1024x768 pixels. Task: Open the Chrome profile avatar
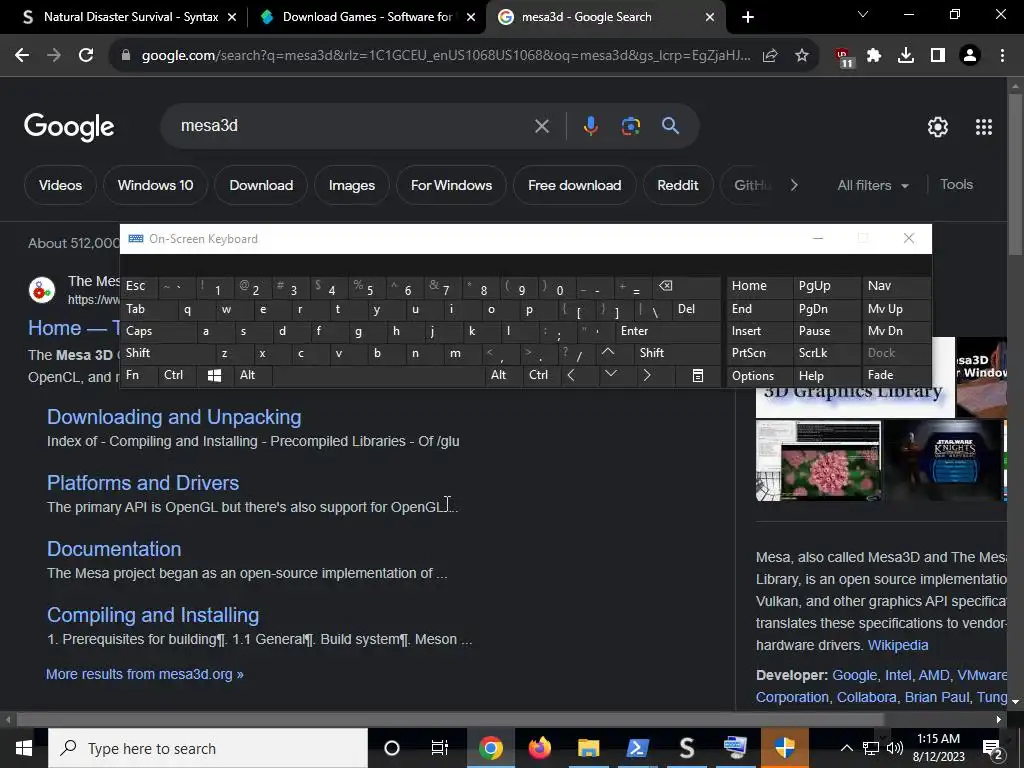click(970, 56)
